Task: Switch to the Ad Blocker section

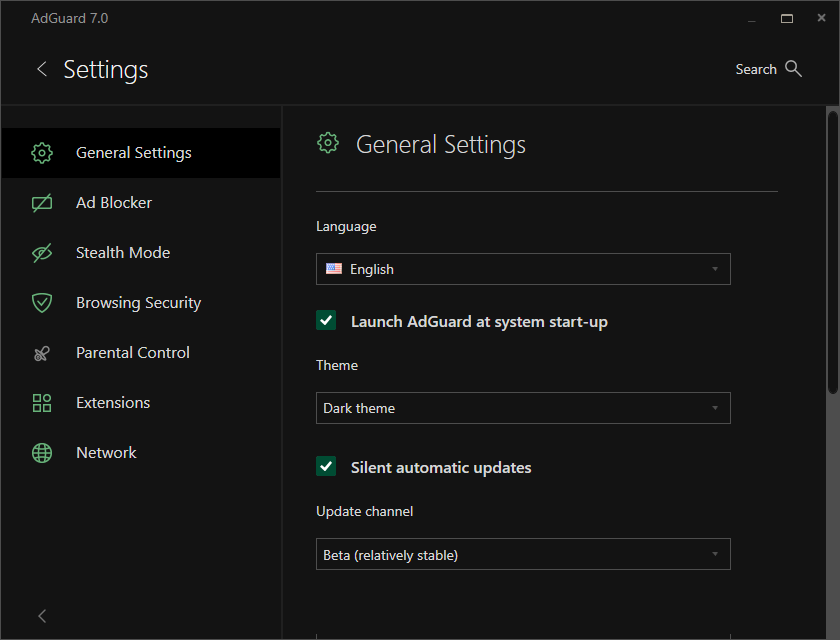Action: tap(114, 203)
